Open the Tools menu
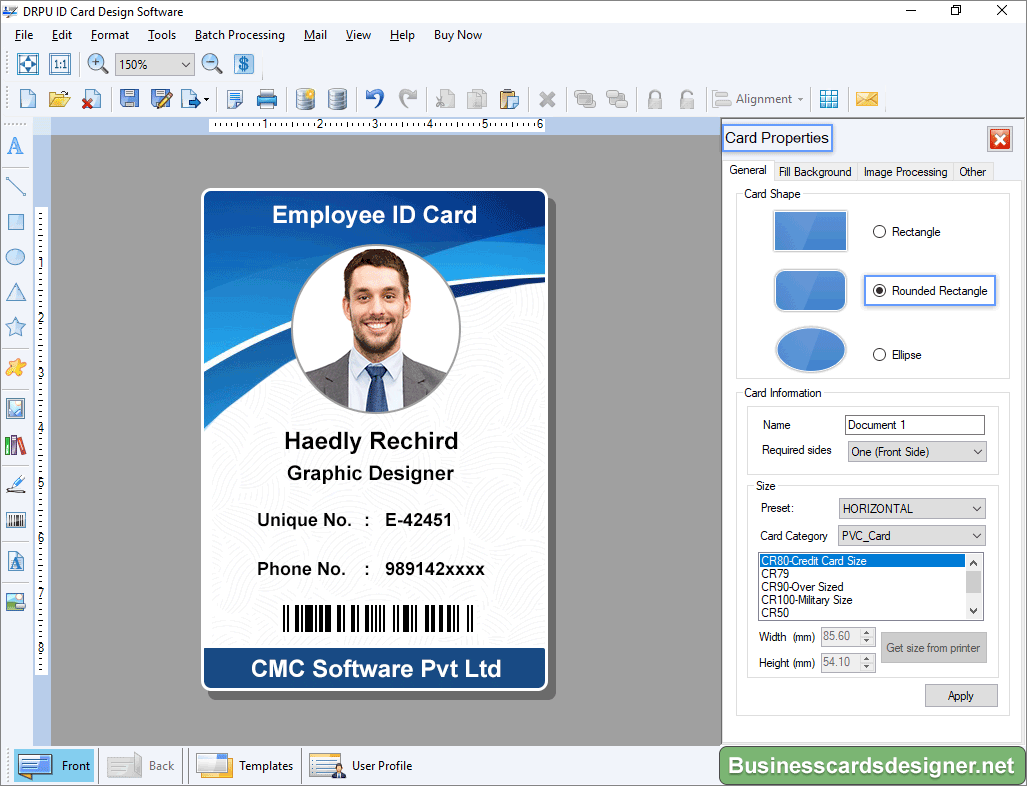Screen dimensions: 1027x786 pos(162,35)
